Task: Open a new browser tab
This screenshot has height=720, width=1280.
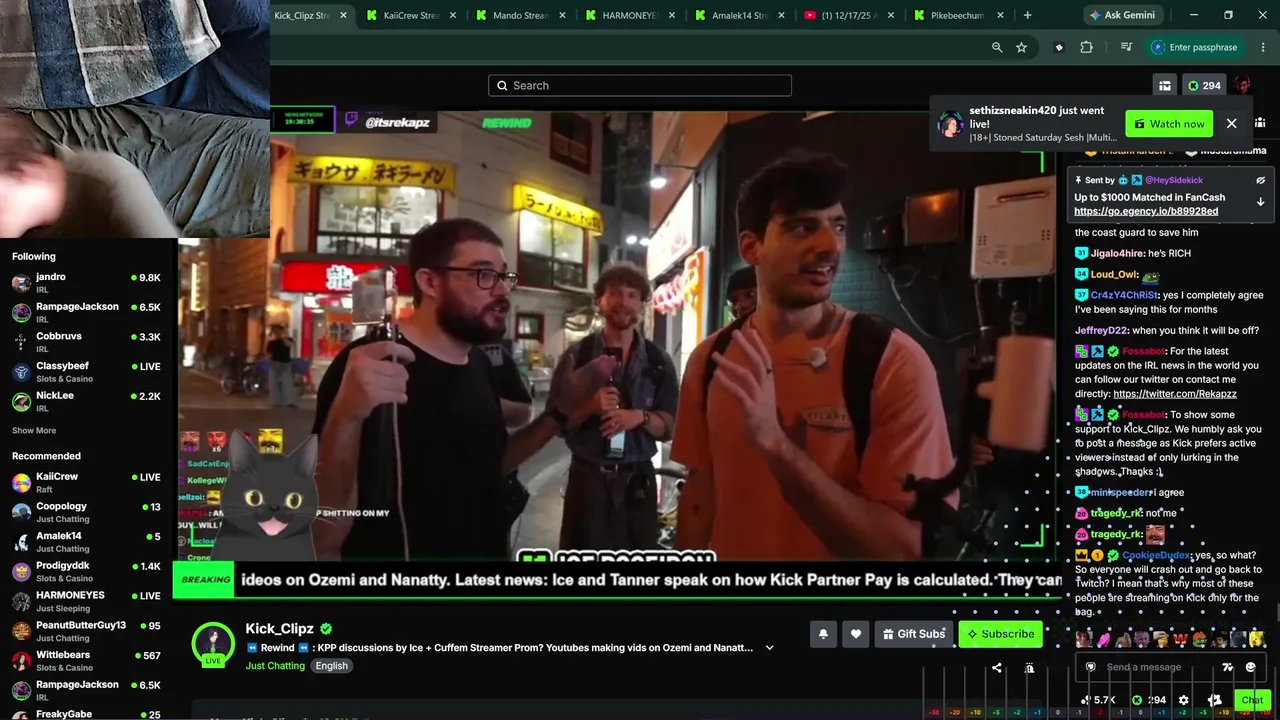Action: point(1027,15)
